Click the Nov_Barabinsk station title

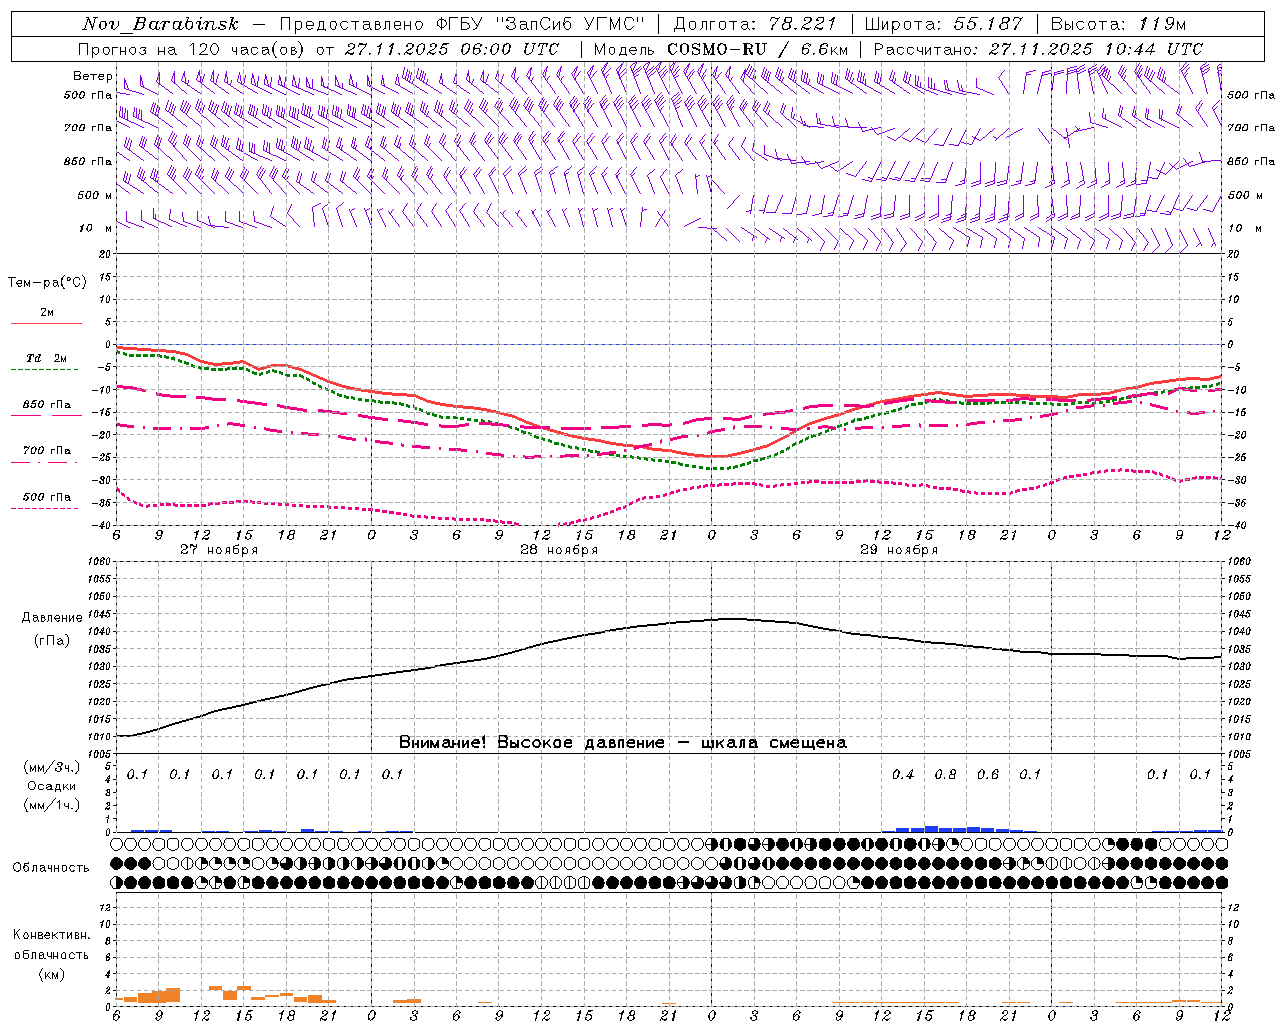pos(161,24)
